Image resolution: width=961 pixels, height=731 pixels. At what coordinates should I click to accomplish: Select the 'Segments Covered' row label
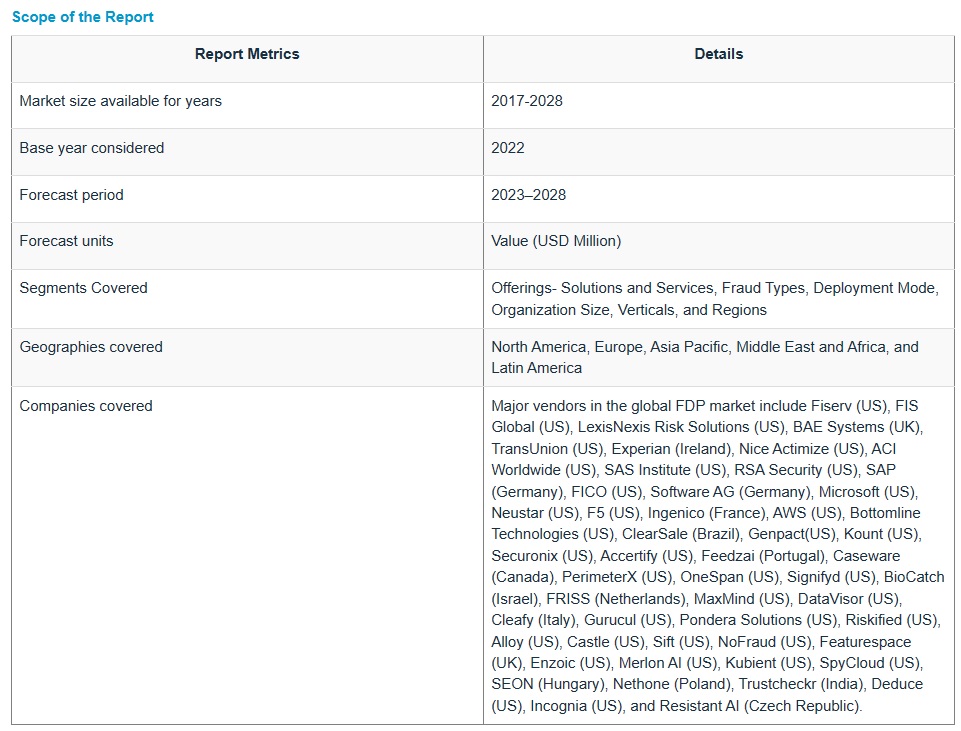coord(84,288)
